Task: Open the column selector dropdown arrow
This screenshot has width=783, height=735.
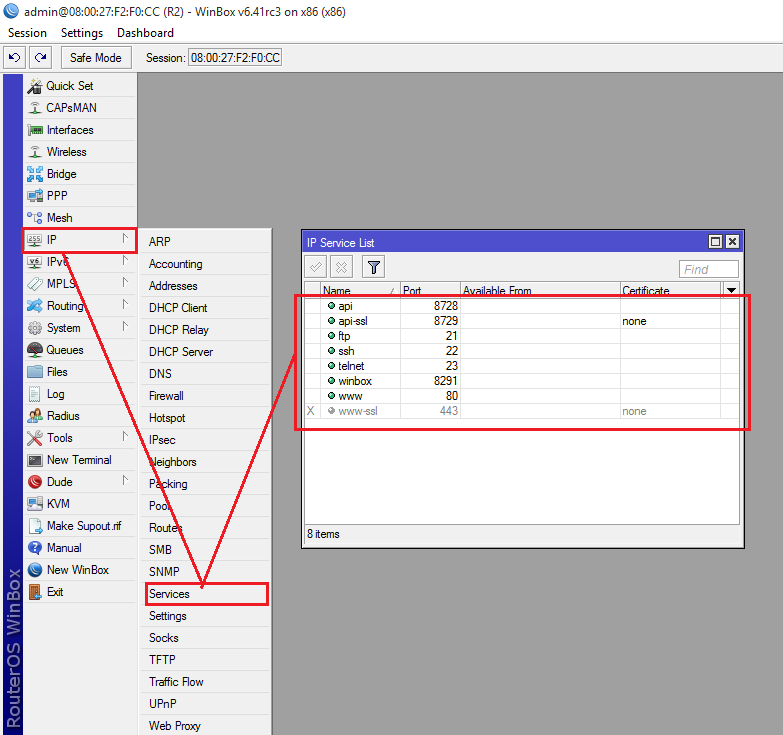Action: [731, 290]
